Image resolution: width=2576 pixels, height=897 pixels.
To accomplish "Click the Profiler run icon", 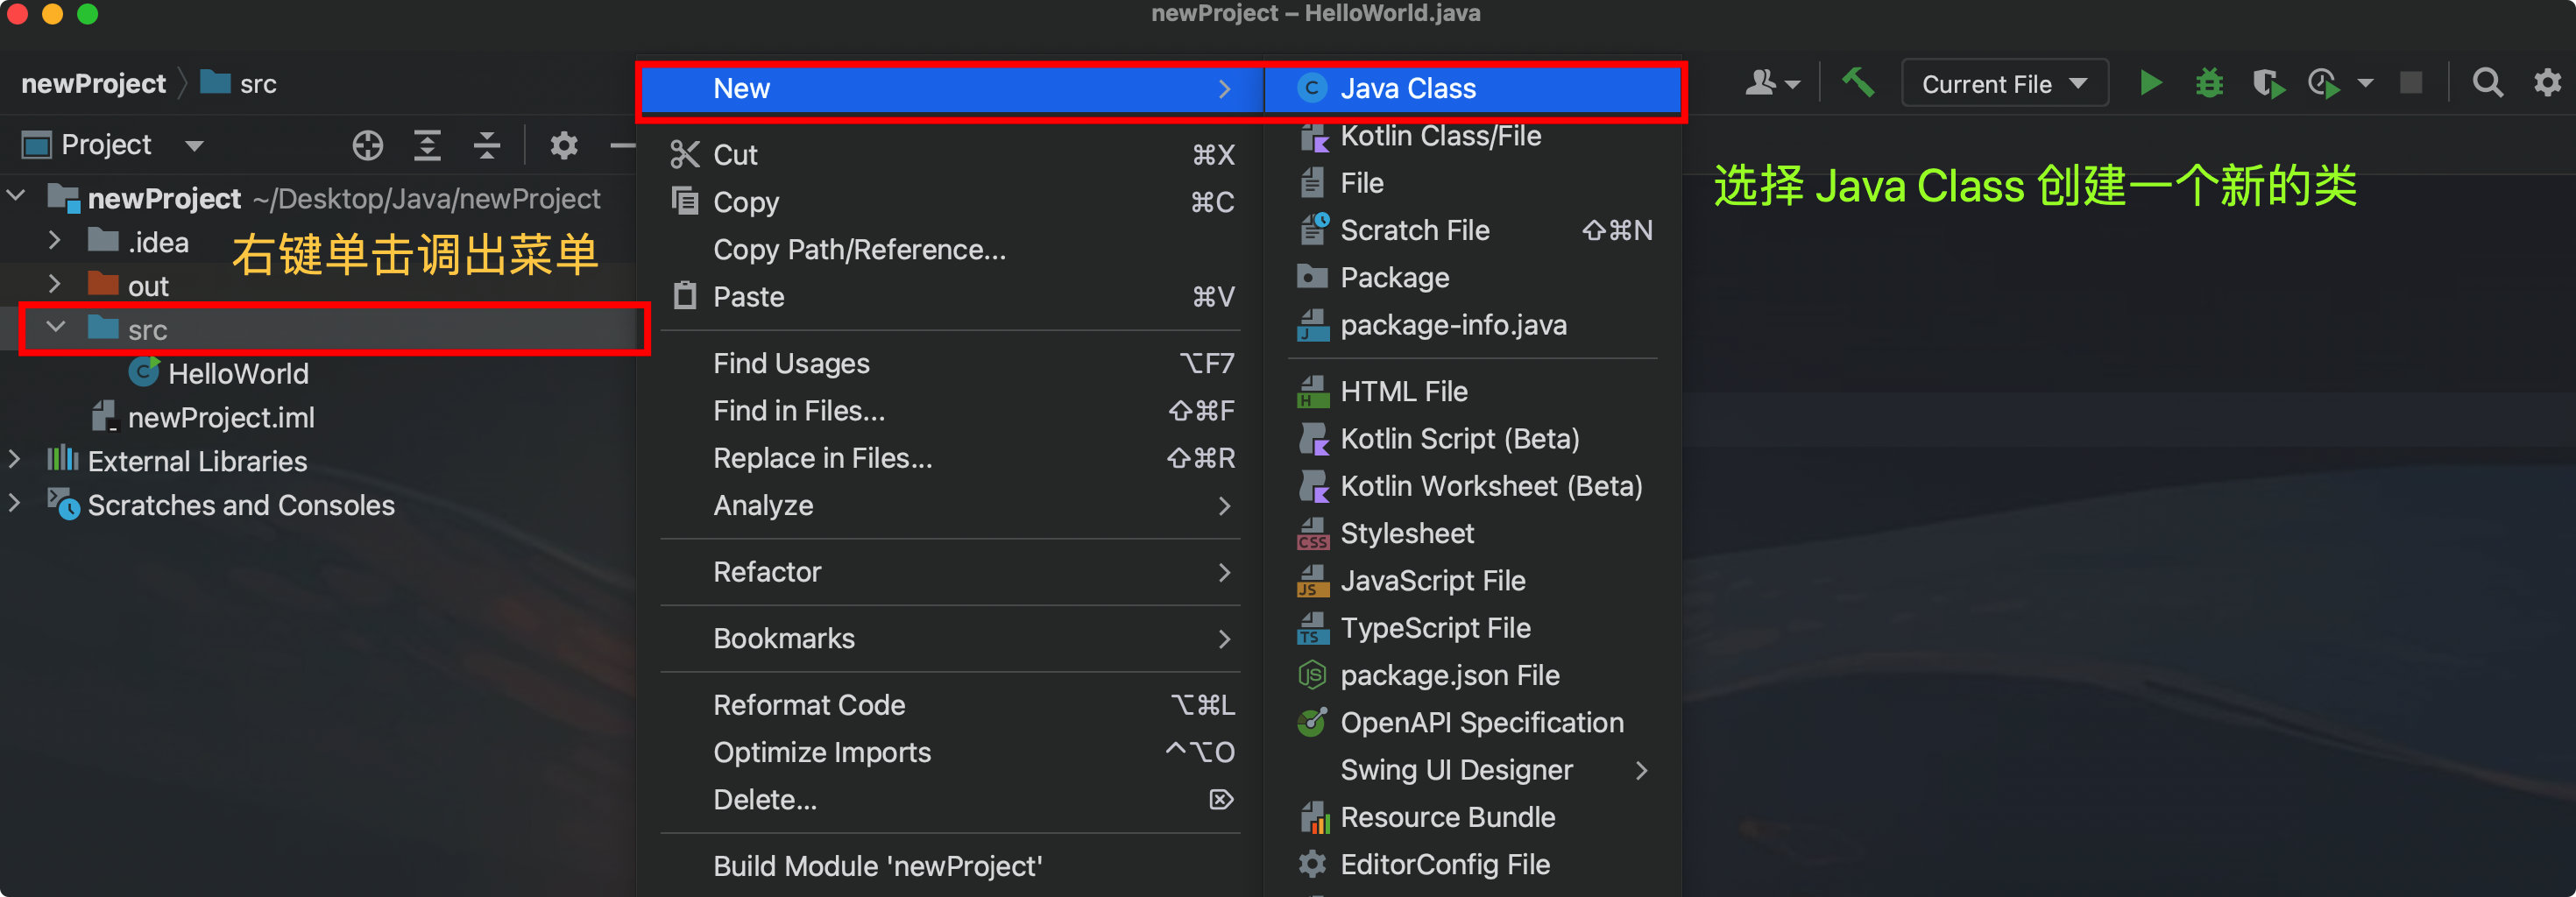I will (2324, 83).
